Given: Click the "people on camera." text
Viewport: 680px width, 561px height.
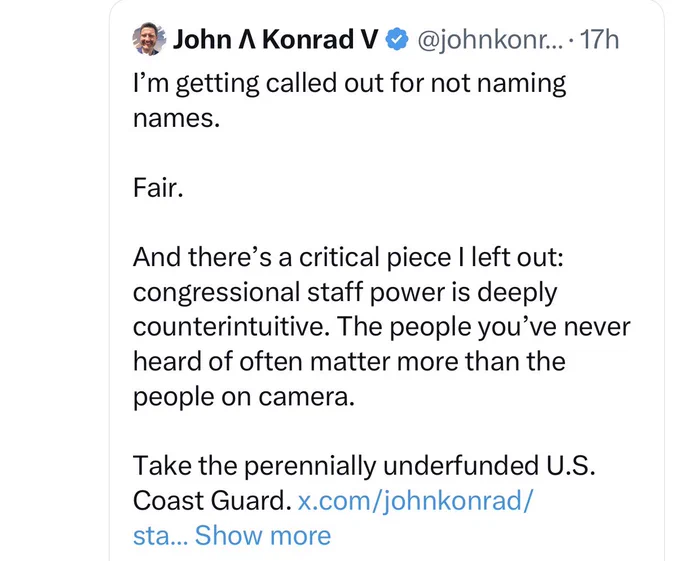Looking at the screenshot, I should click(244, 397).
